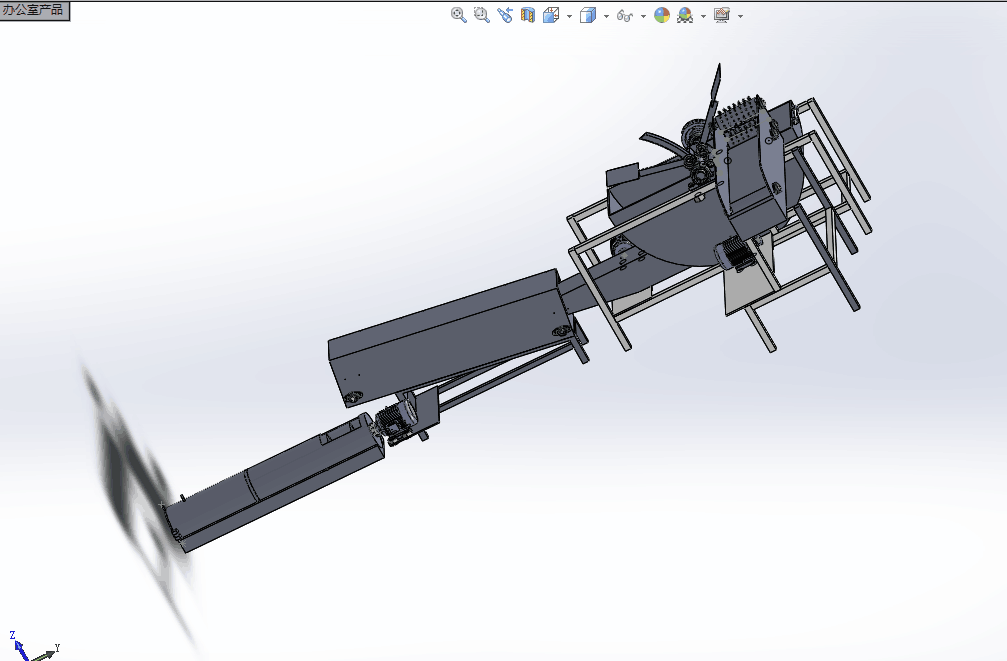The image size is (1007, 661).
Task: Expand the View Settings dropdown arrow
Action: point(740,16)
